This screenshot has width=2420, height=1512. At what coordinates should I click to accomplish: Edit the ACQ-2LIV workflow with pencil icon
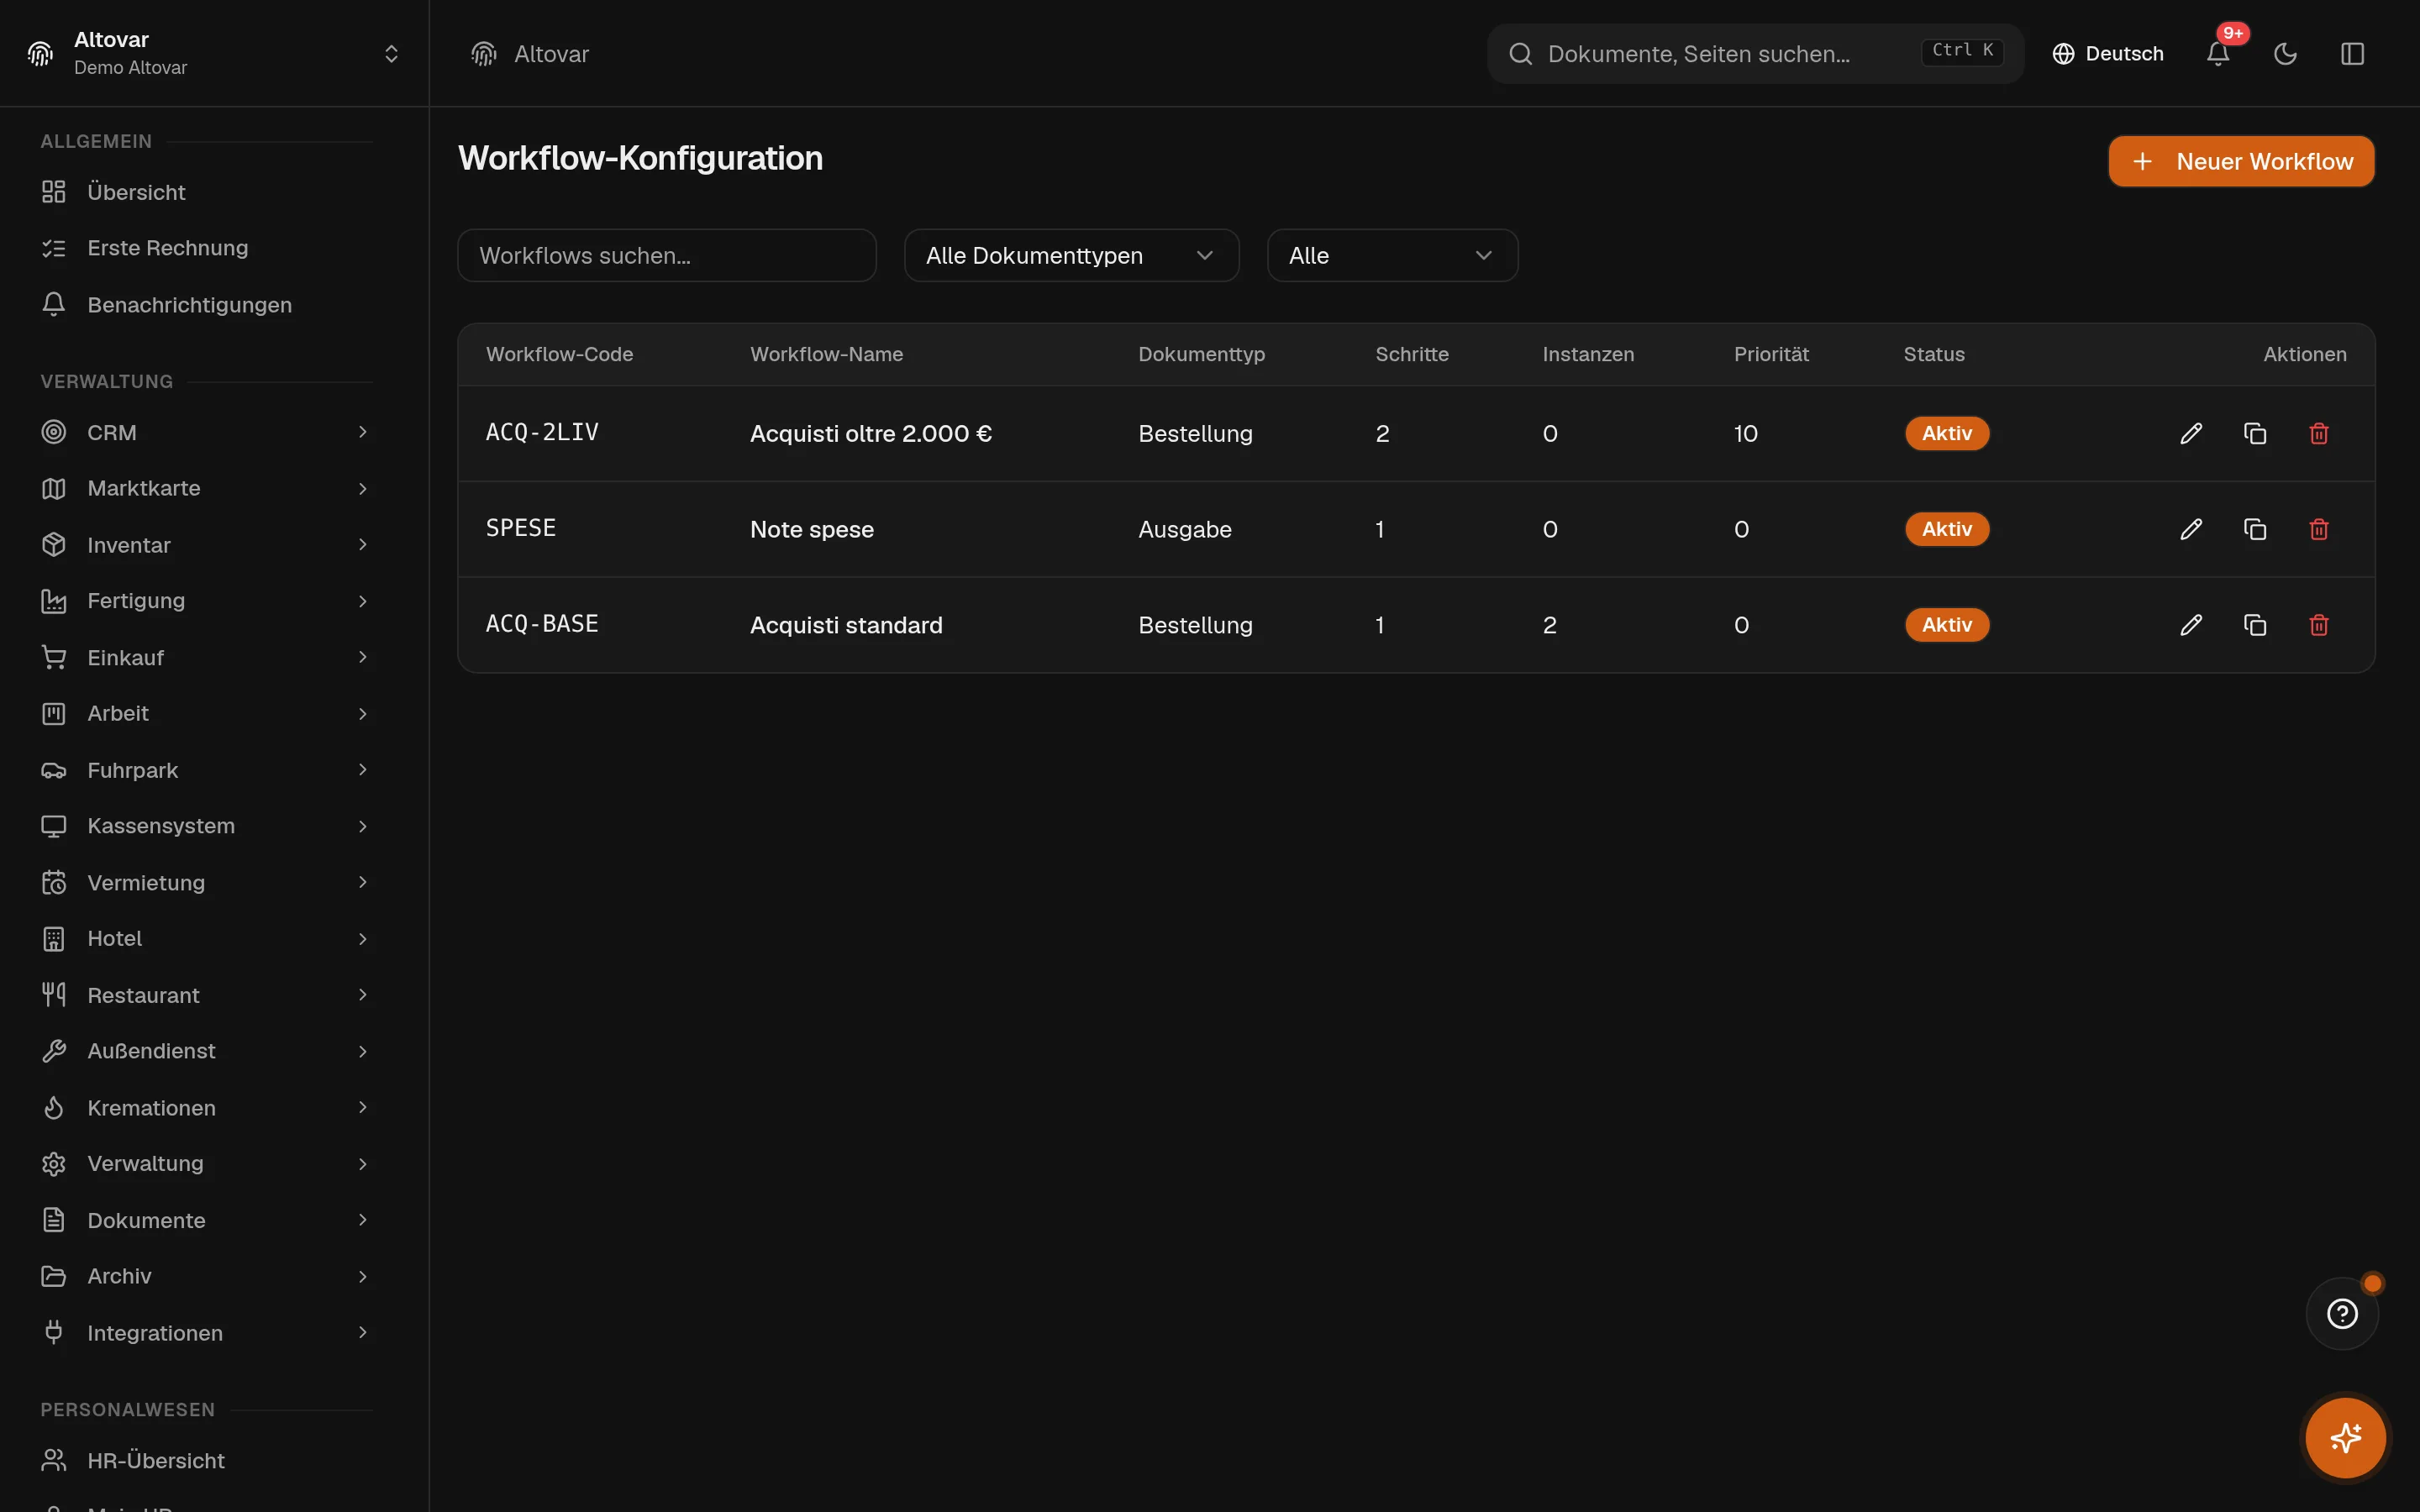coord(2191,433)
